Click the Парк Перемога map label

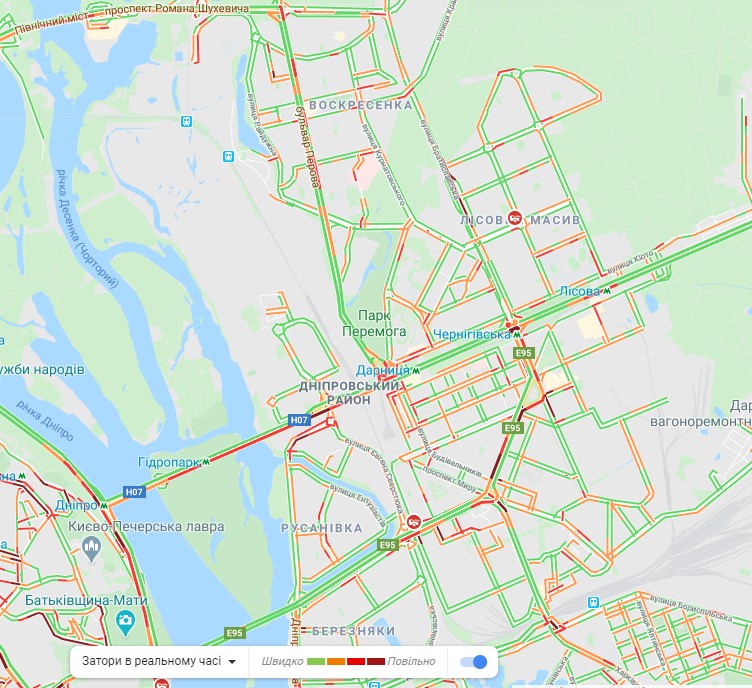pos(374,324)
